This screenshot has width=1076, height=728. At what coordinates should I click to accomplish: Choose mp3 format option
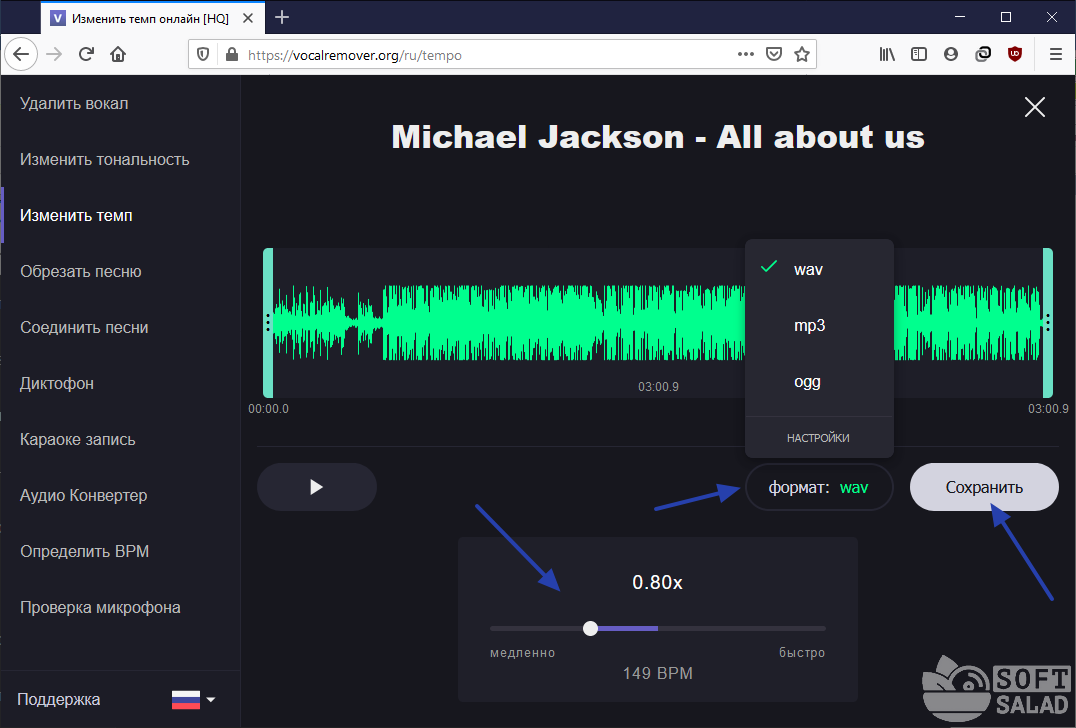click(819, 325)
